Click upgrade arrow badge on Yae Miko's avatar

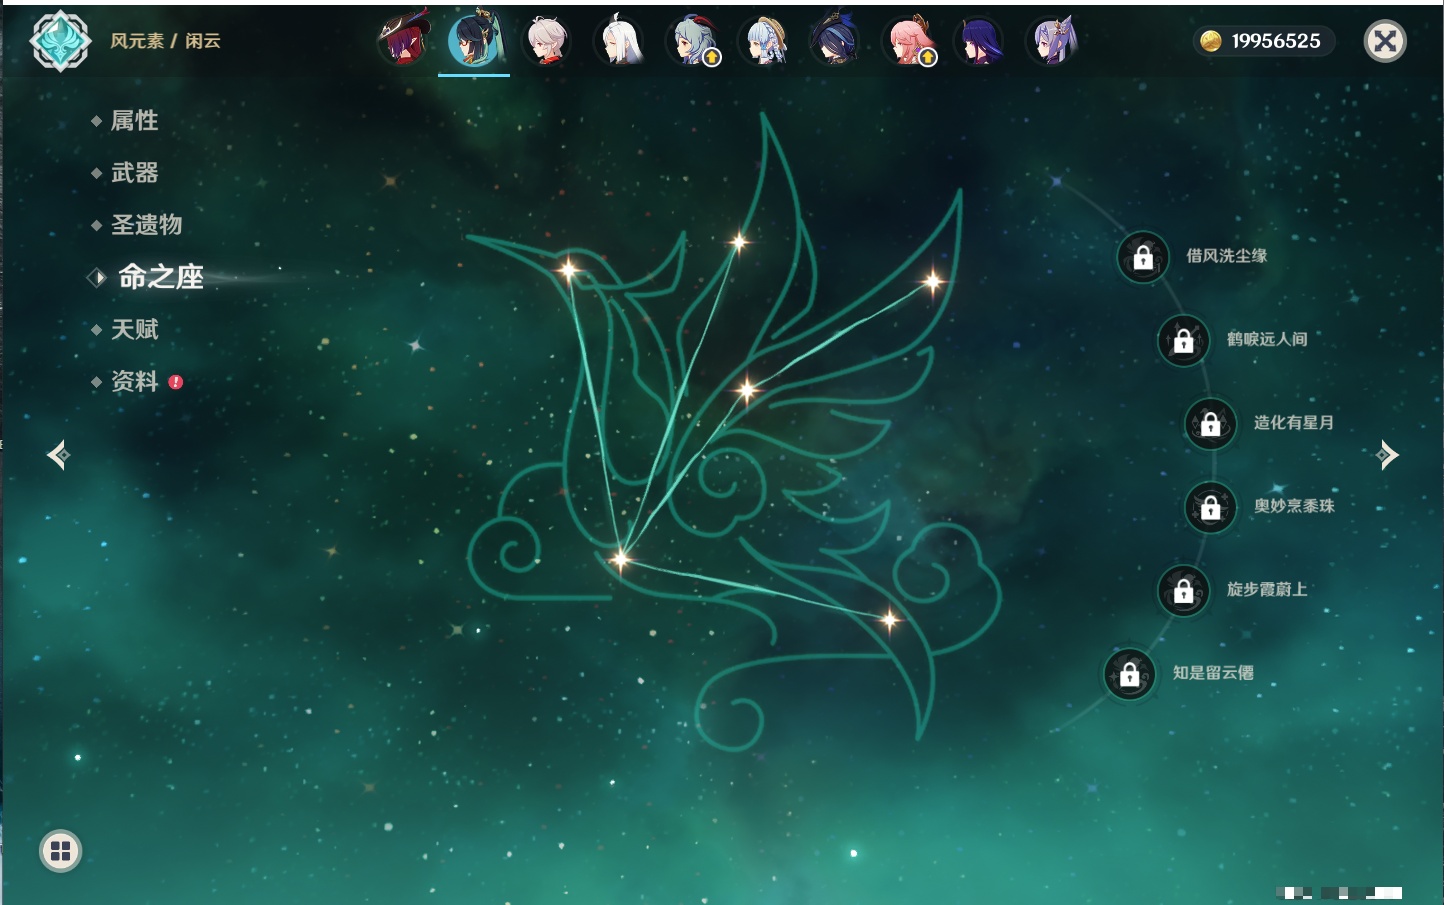928,58
